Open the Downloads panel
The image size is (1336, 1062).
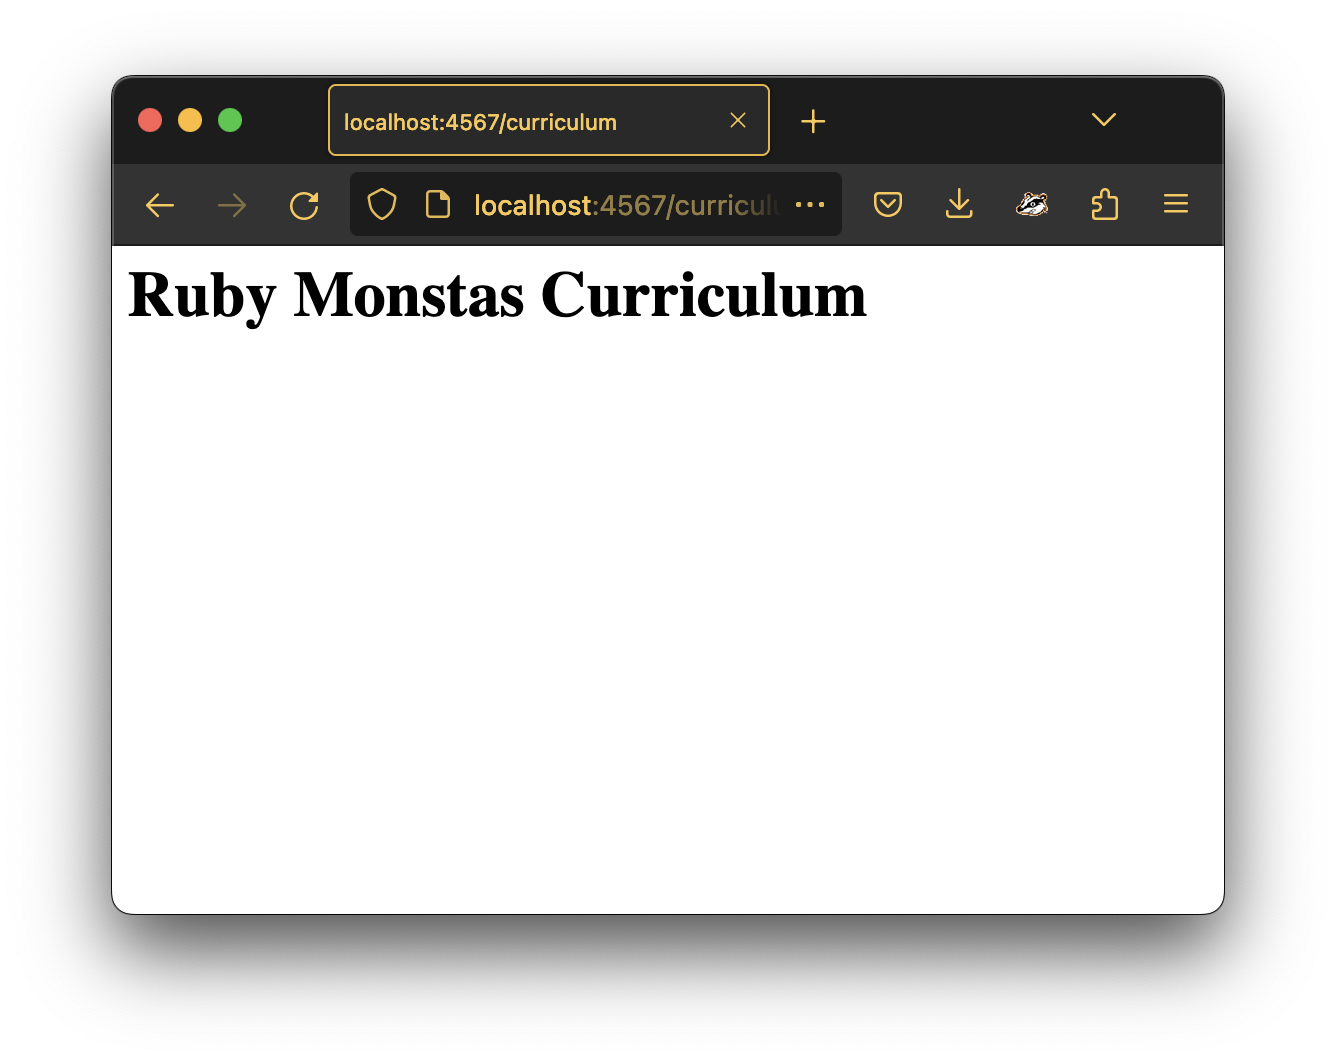[x=959, y=204]
